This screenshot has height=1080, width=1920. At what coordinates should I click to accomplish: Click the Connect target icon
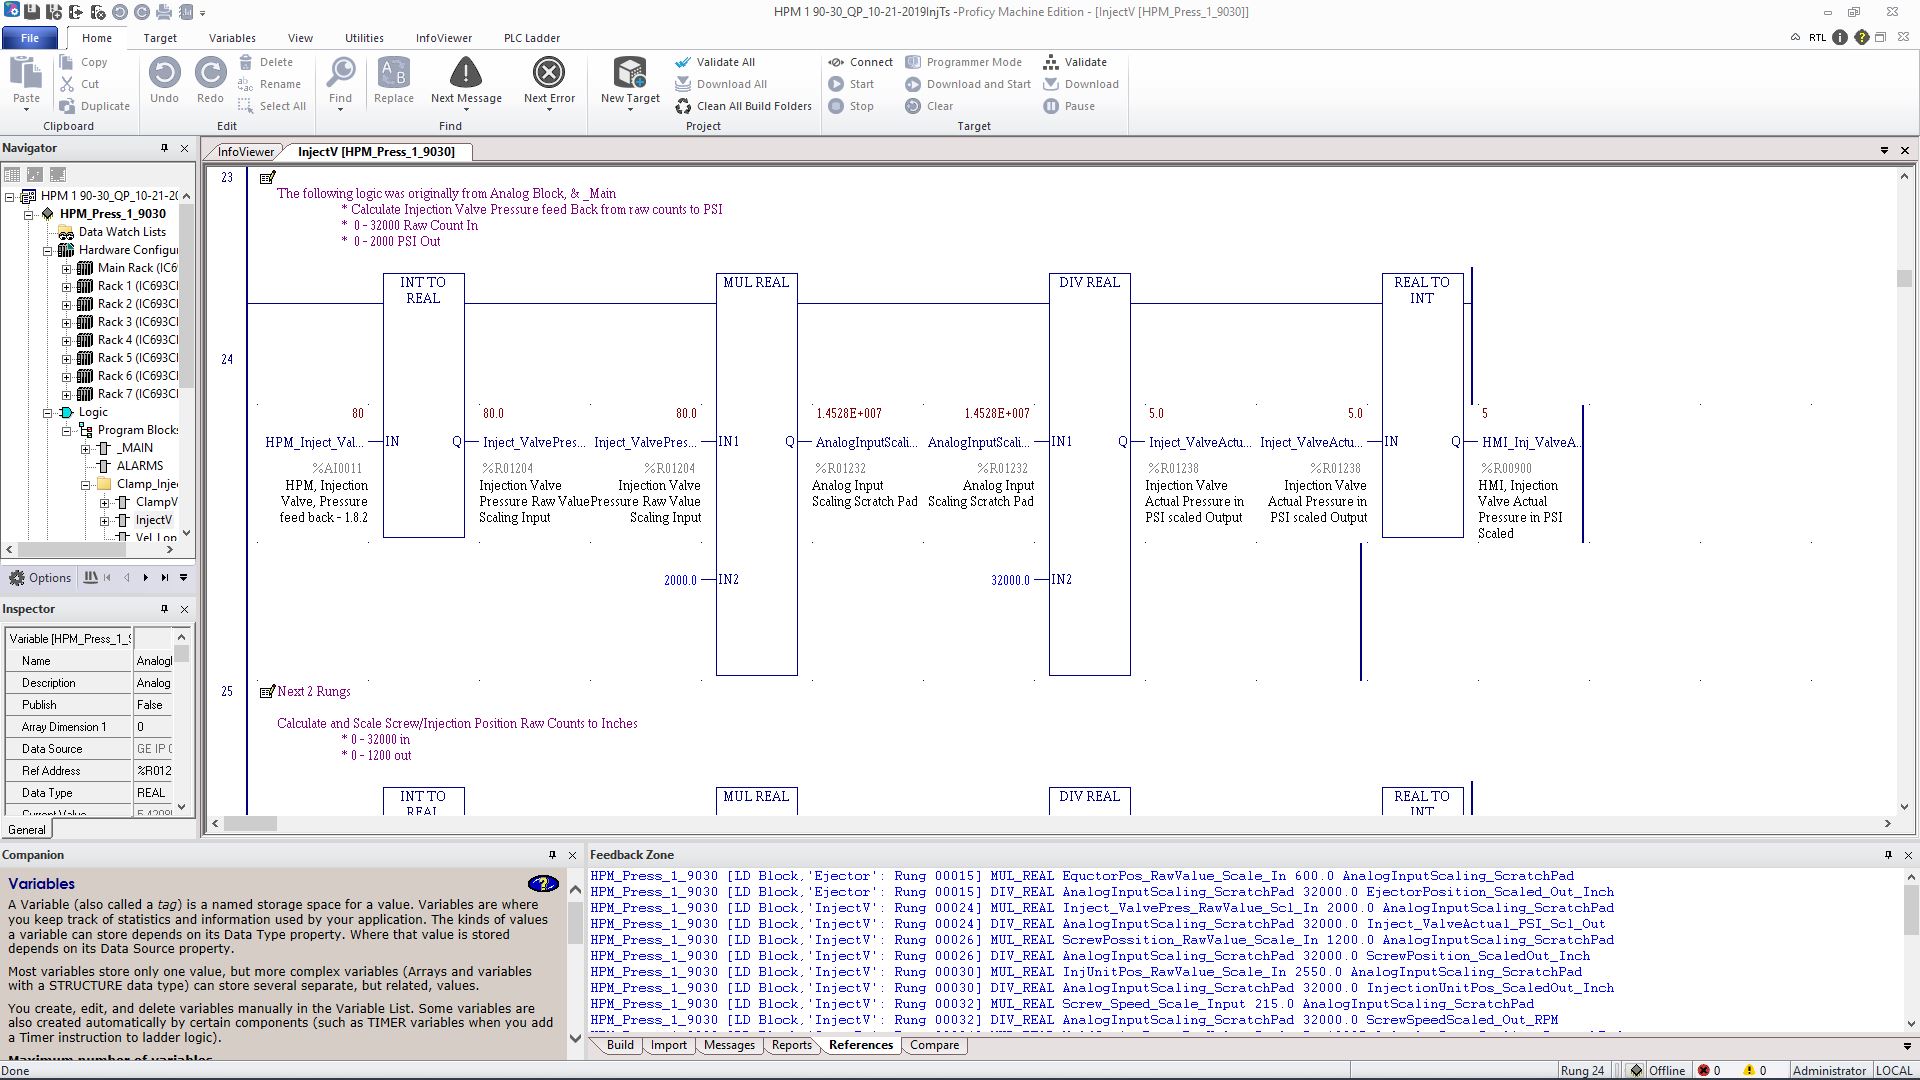pyautogui.click(x=836, y=62)
